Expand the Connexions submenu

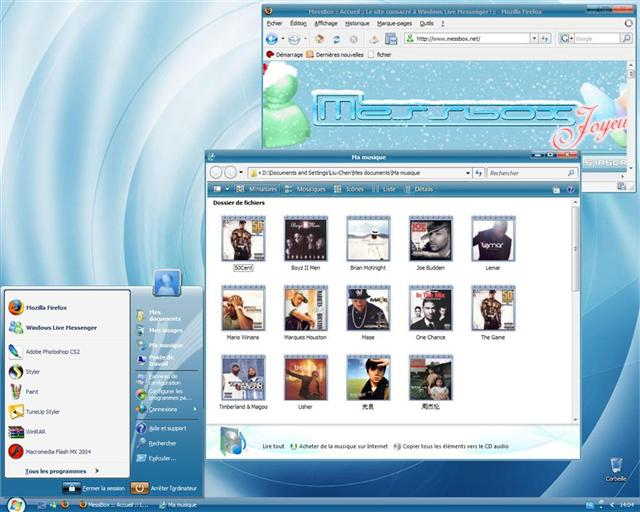tap(167, 409)
